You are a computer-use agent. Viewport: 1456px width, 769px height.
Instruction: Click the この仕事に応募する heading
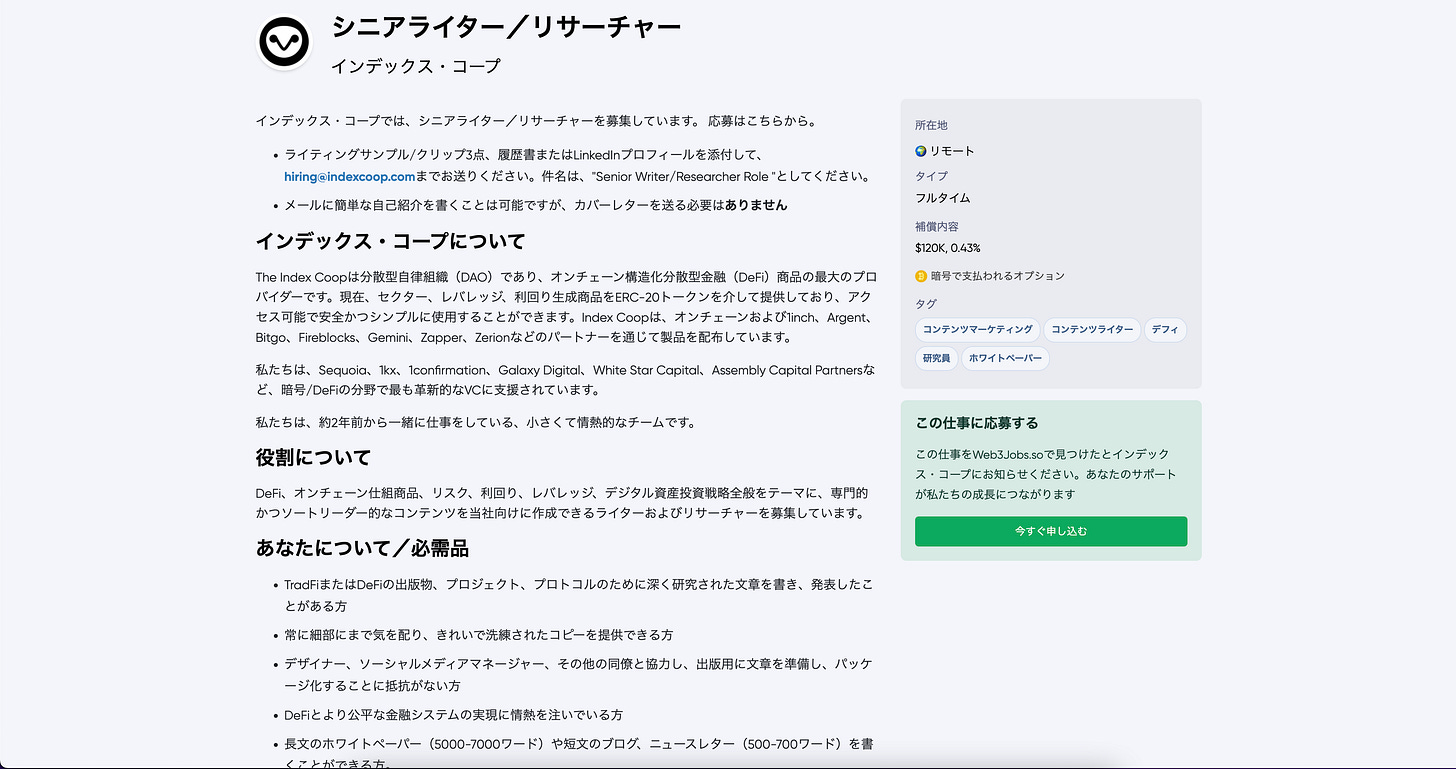[x=977, y=423]
